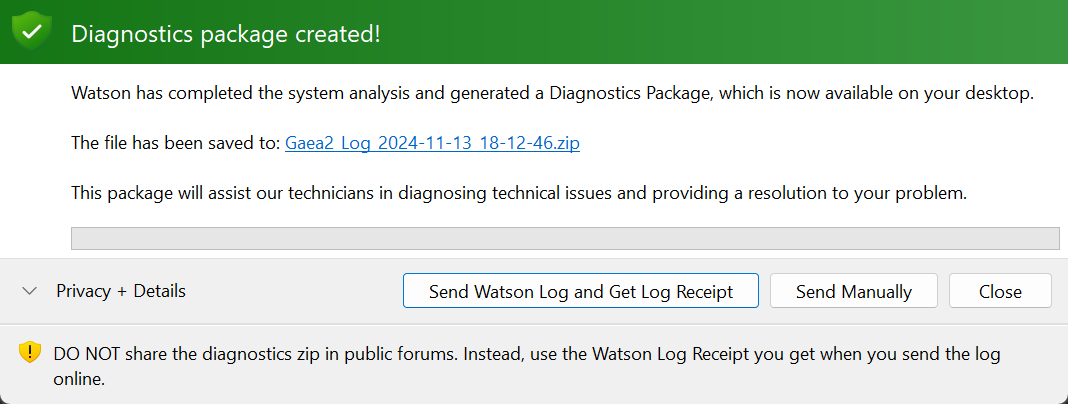Viewport: 1068px width, 404px height.
Task: Send Watson Log and Get Log Receipt
Action: tap(580, 291)
